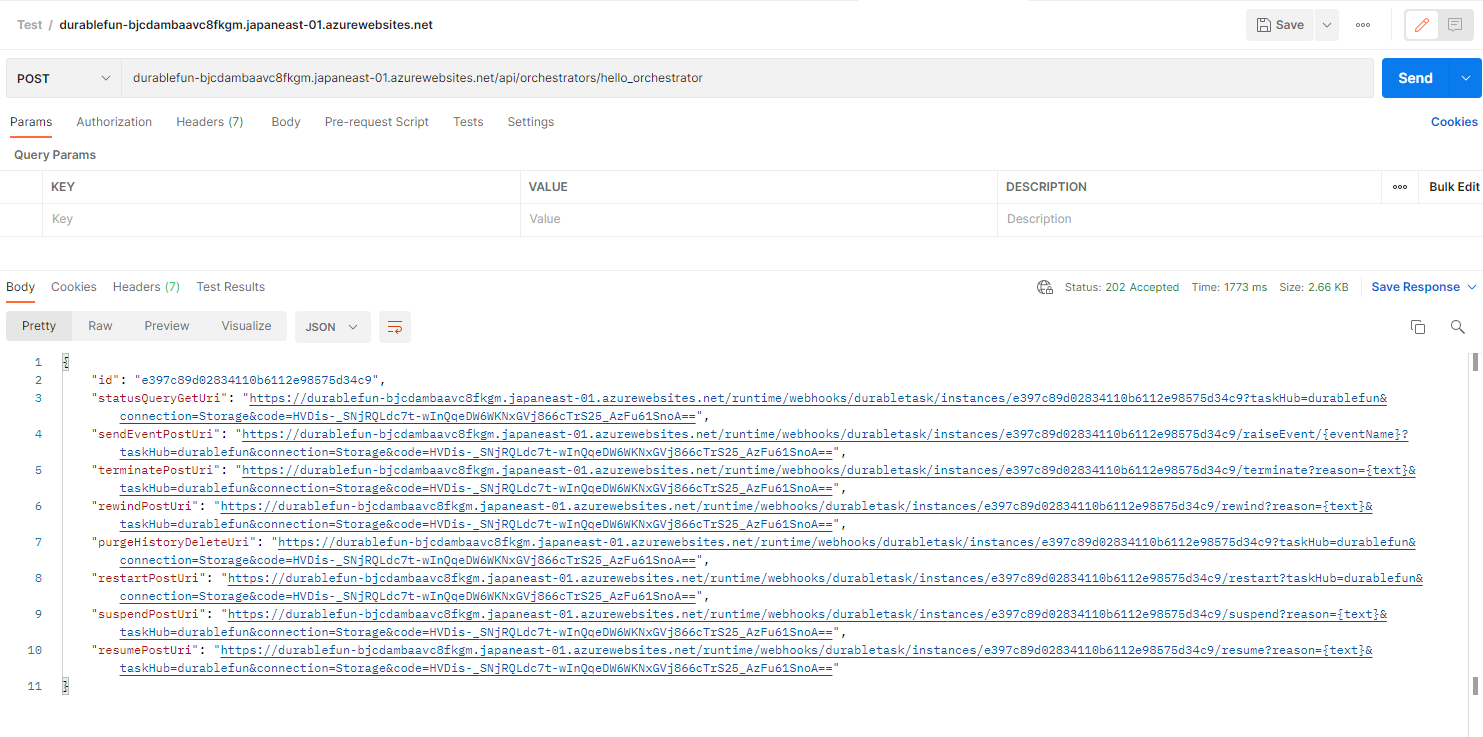Click the blue Send button
1483x737 pixels.
click(1416, 78)
